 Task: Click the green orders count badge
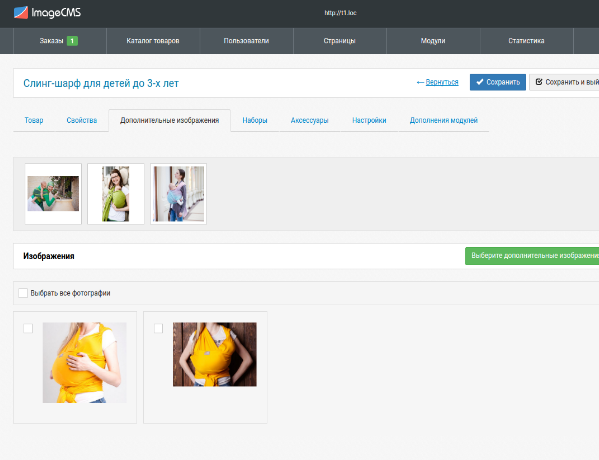point(72,41)
